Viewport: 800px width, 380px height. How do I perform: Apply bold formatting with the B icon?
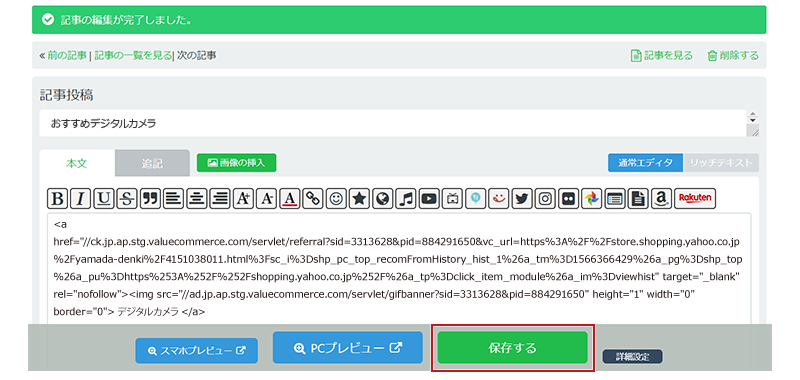click(58, 199)
